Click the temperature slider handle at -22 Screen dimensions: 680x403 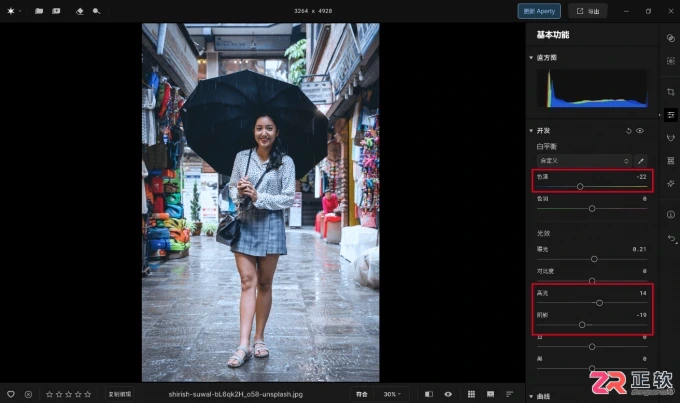coord(580,187)
